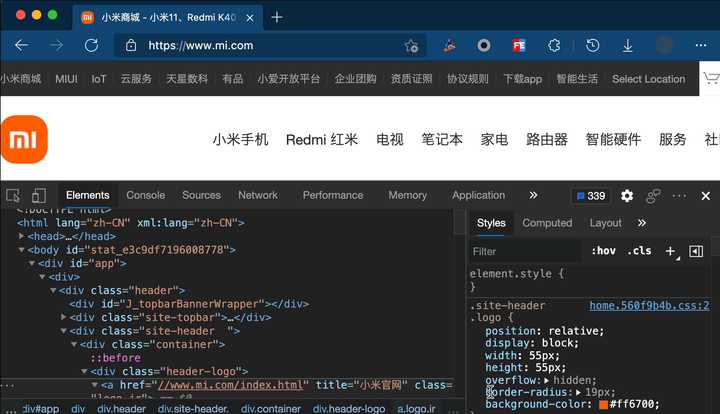This screenshot has width=720, height=414.
Task: Add new style rule plus icon
Action: click(x=670, y=251)
